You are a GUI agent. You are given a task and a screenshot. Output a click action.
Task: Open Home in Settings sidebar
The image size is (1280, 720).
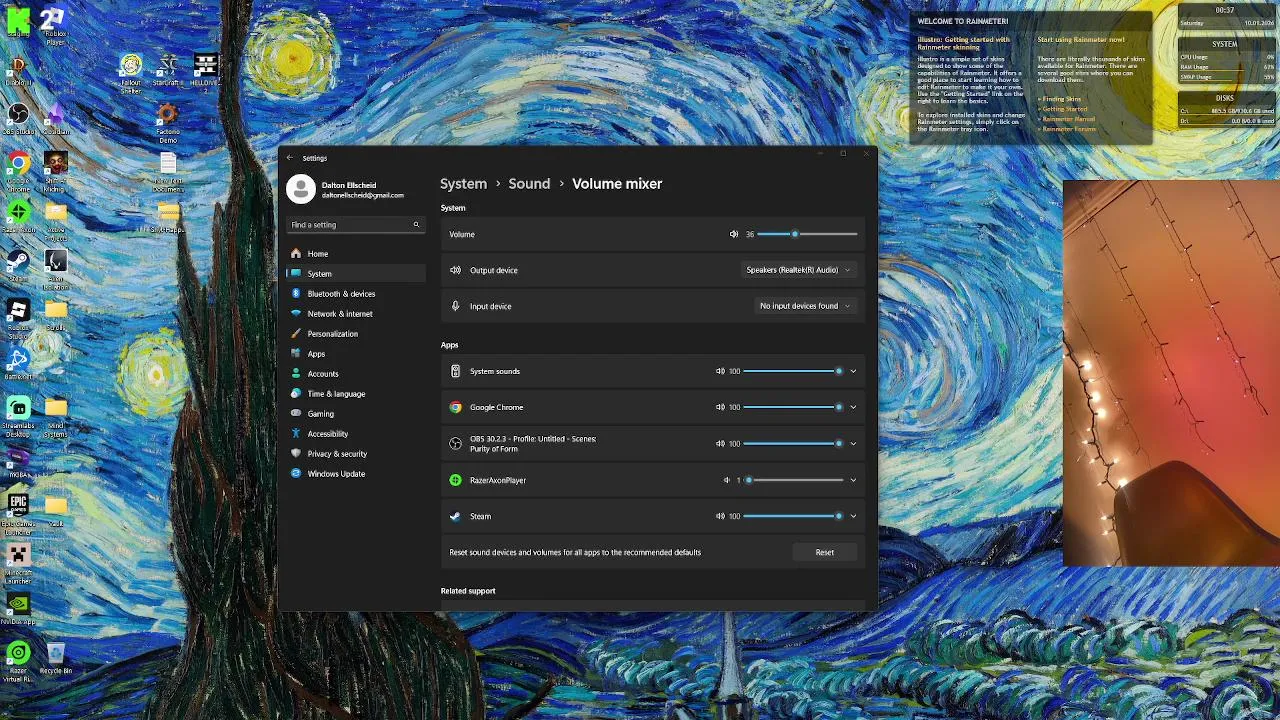(356, 254)
